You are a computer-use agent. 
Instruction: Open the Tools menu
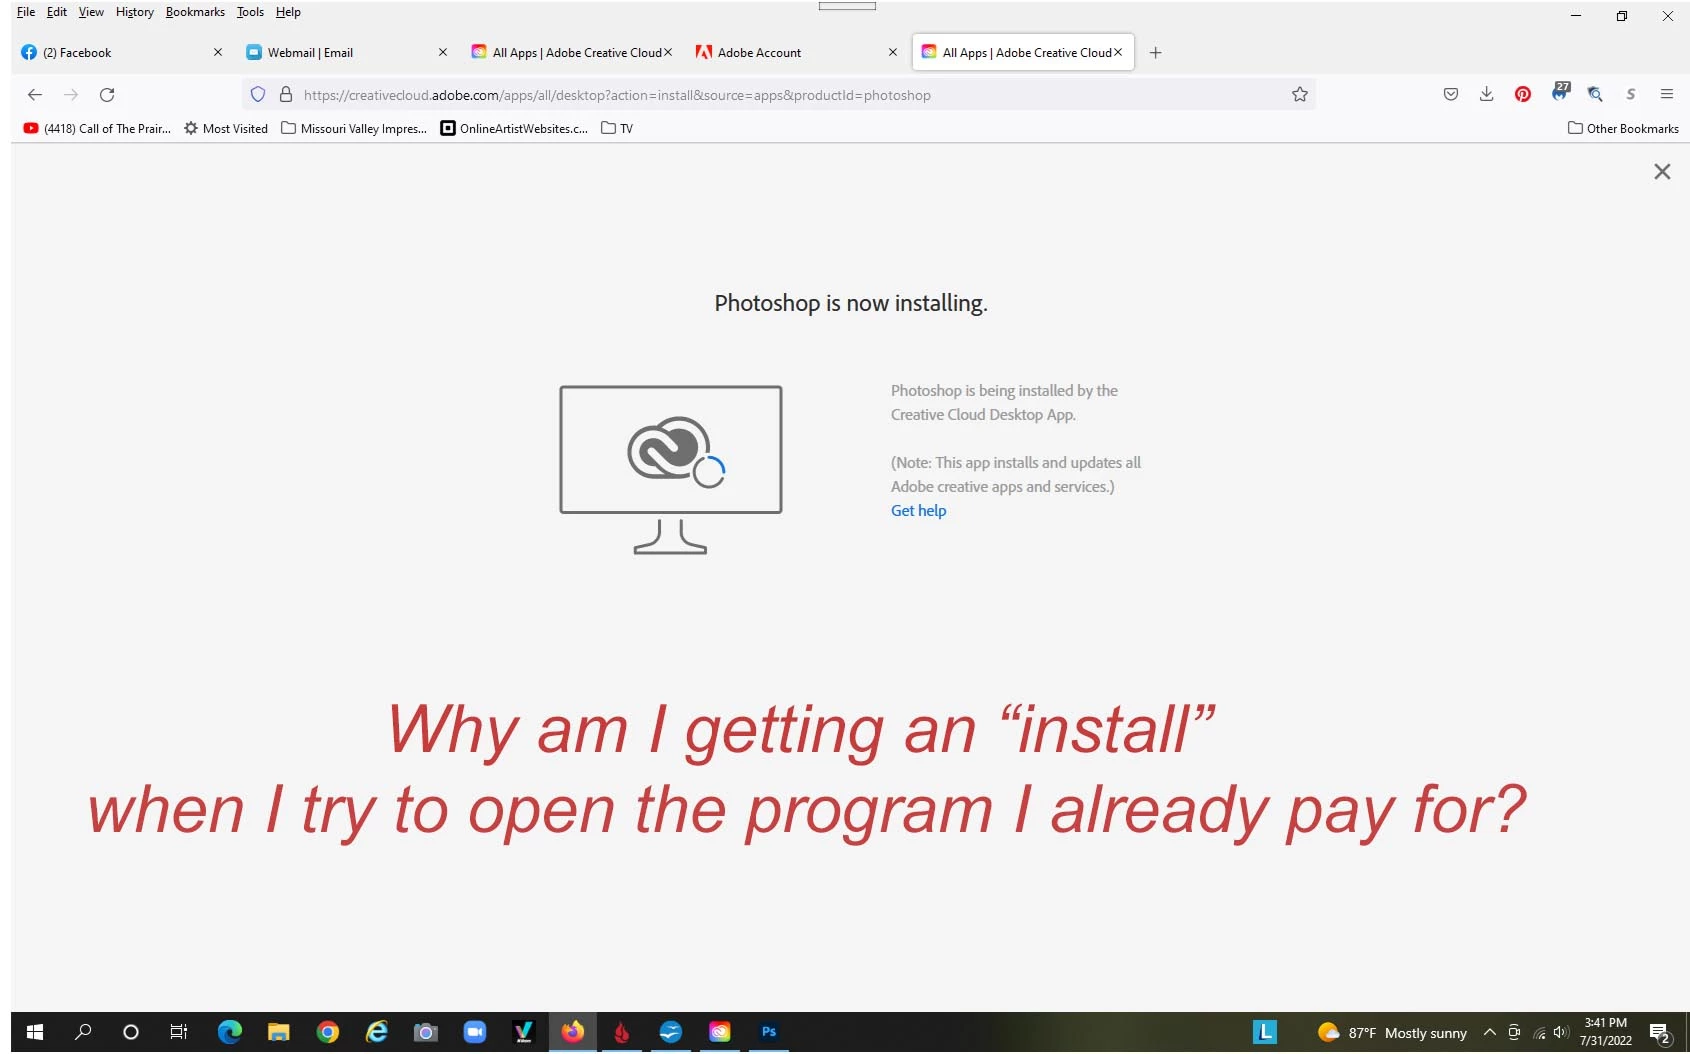click(250, 12)
